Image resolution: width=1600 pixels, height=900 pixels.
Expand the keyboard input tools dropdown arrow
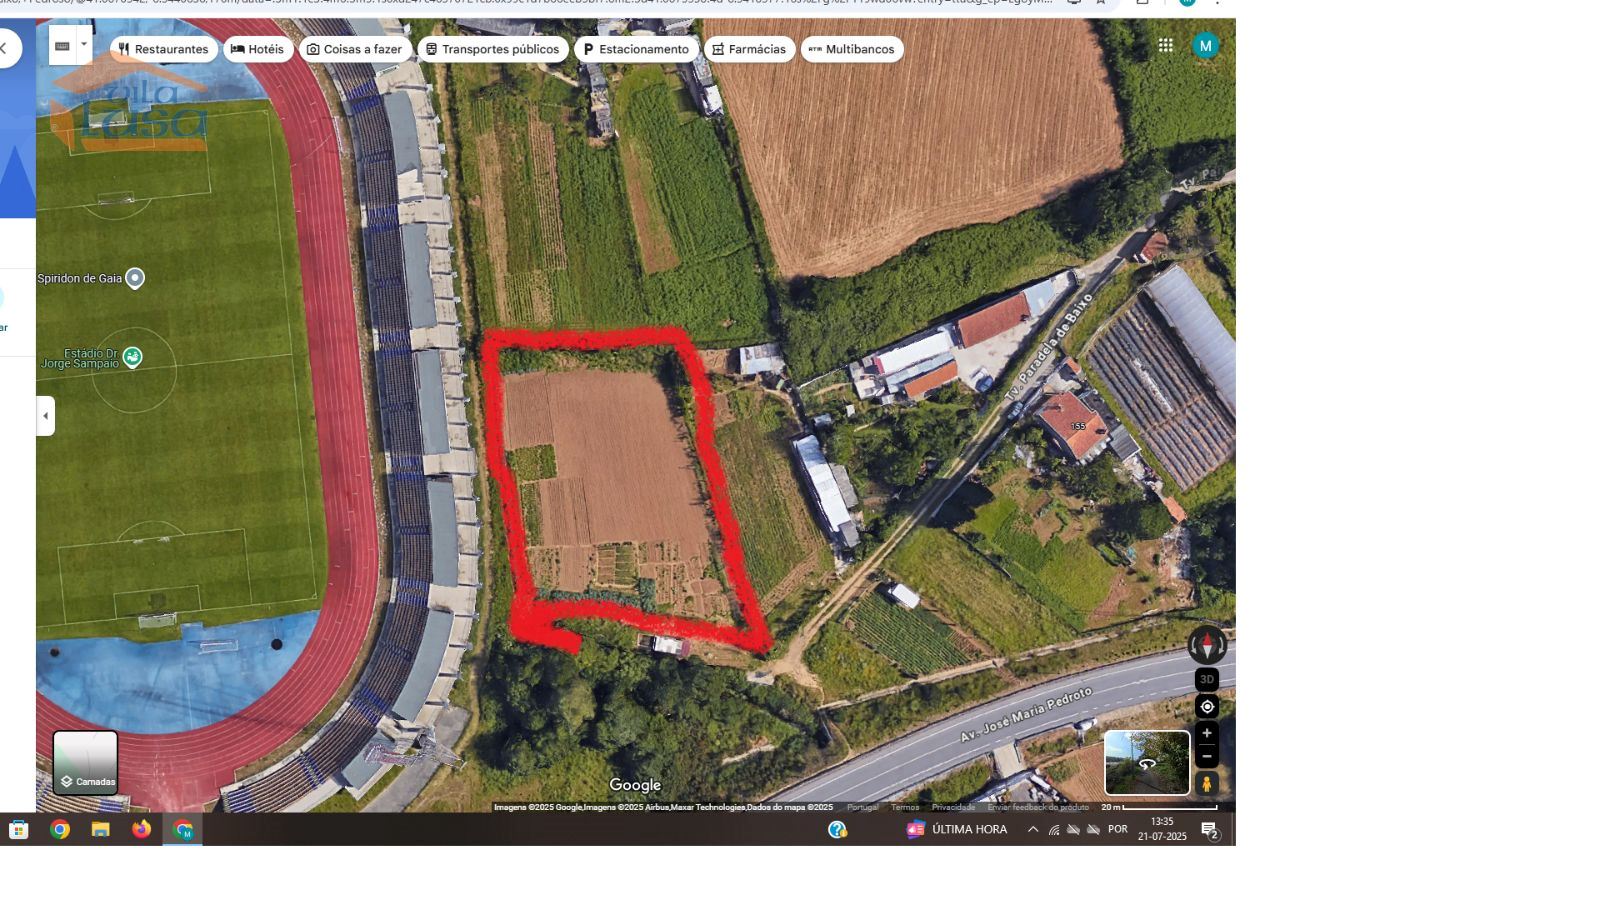(x=84, y=44)
